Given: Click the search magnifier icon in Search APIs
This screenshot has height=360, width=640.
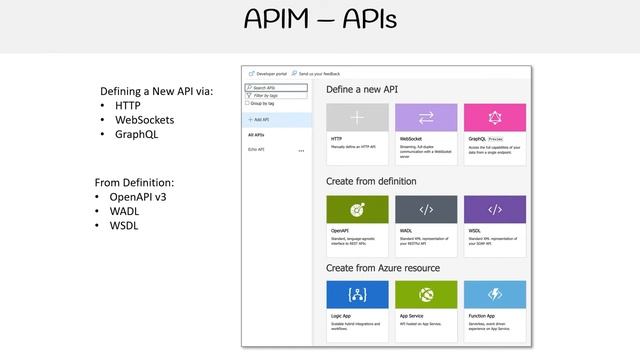Looking at the screenshot, I should click(x=249, y=87).
